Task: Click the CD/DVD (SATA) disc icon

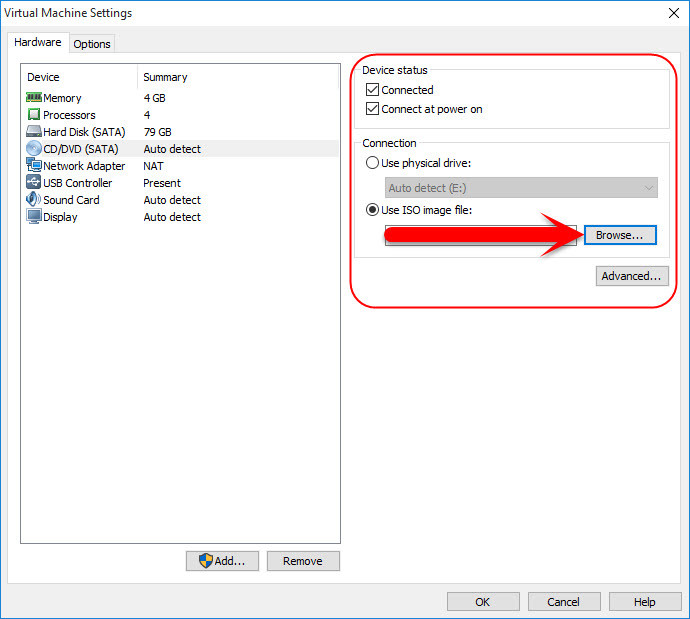Action: tap(34, 148)
